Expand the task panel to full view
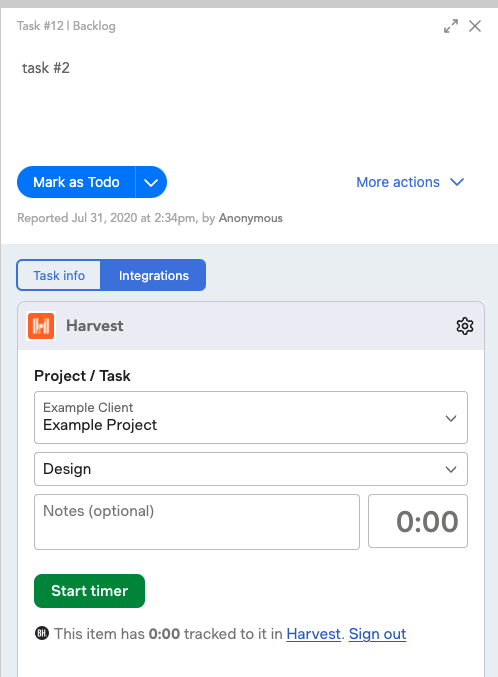 (451, 26)
